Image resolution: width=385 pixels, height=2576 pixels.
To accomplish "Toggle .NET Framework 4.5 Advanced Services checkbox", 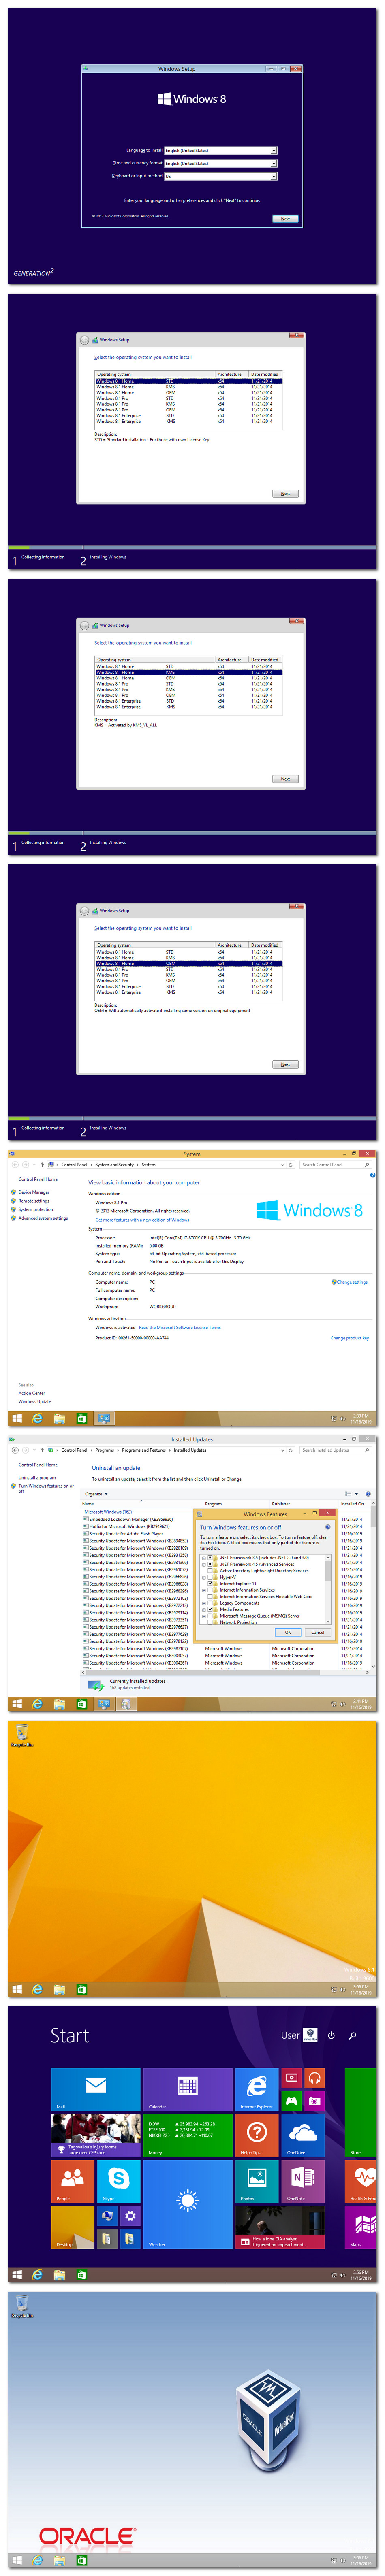I will [x=210, y=1564].
